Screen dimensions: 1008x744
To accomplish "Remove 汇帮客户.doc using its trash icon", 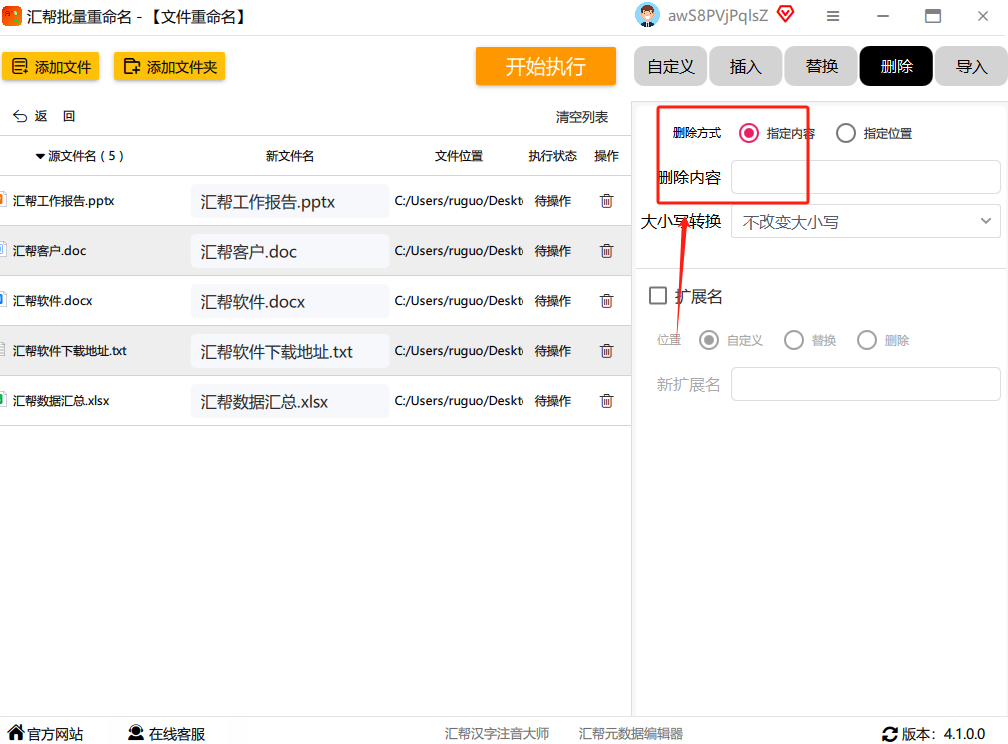I will (x=606, y=251).
